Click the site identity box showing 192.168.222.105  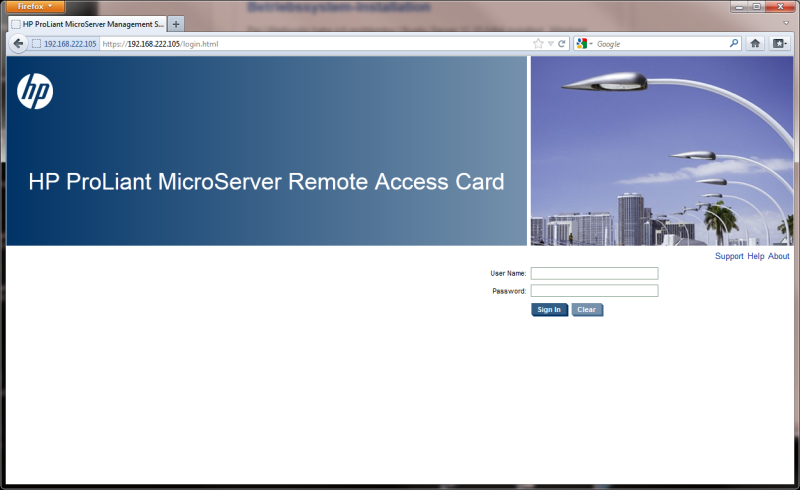click(64, 44)
